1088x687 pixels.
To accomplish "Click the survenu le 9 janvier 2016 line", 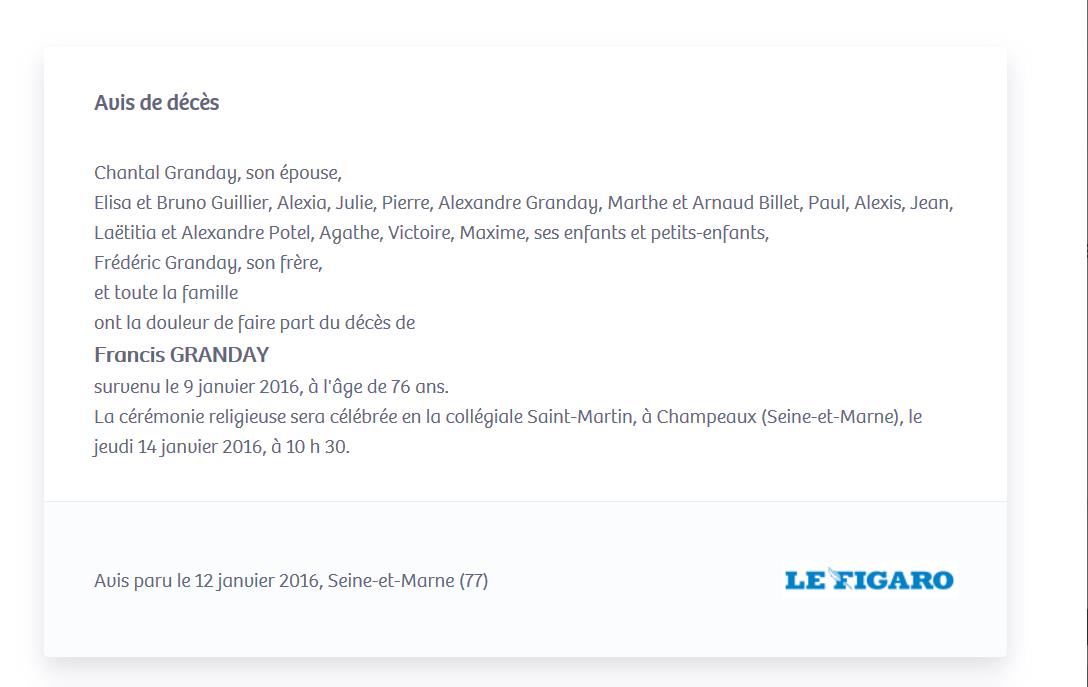I will point(271,387).
